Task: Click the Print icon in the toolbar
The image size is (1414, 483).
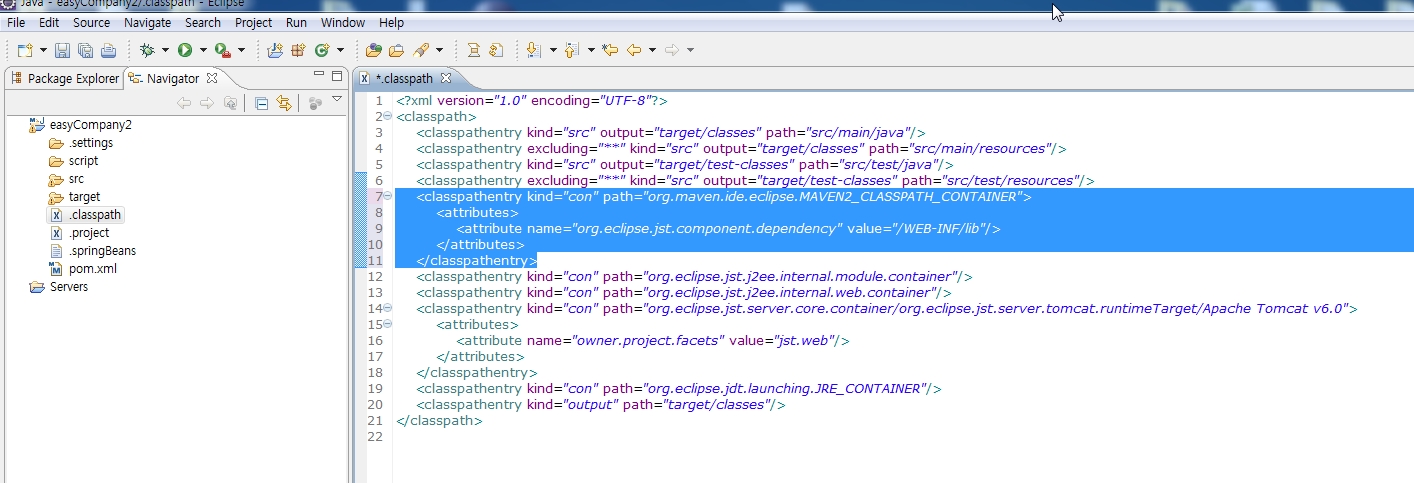Action: tap(108, 50)
